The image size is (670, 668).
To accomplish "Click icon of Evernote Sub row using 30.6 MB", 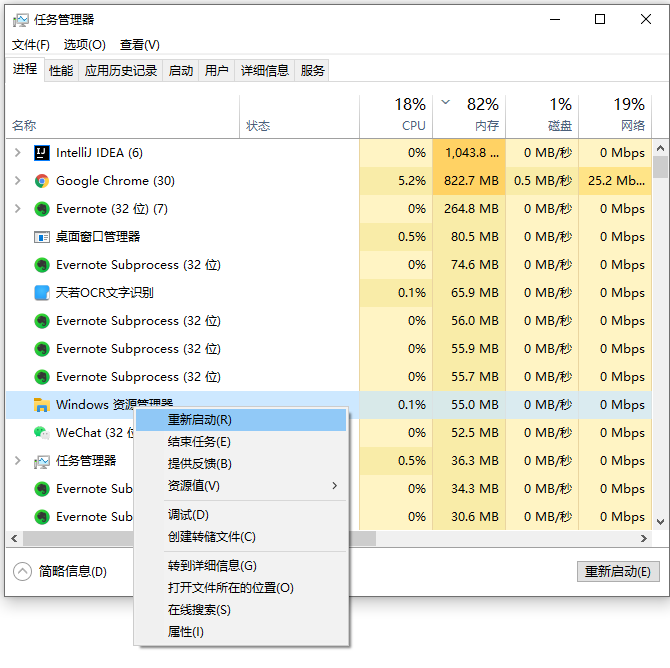I will 41,517.
